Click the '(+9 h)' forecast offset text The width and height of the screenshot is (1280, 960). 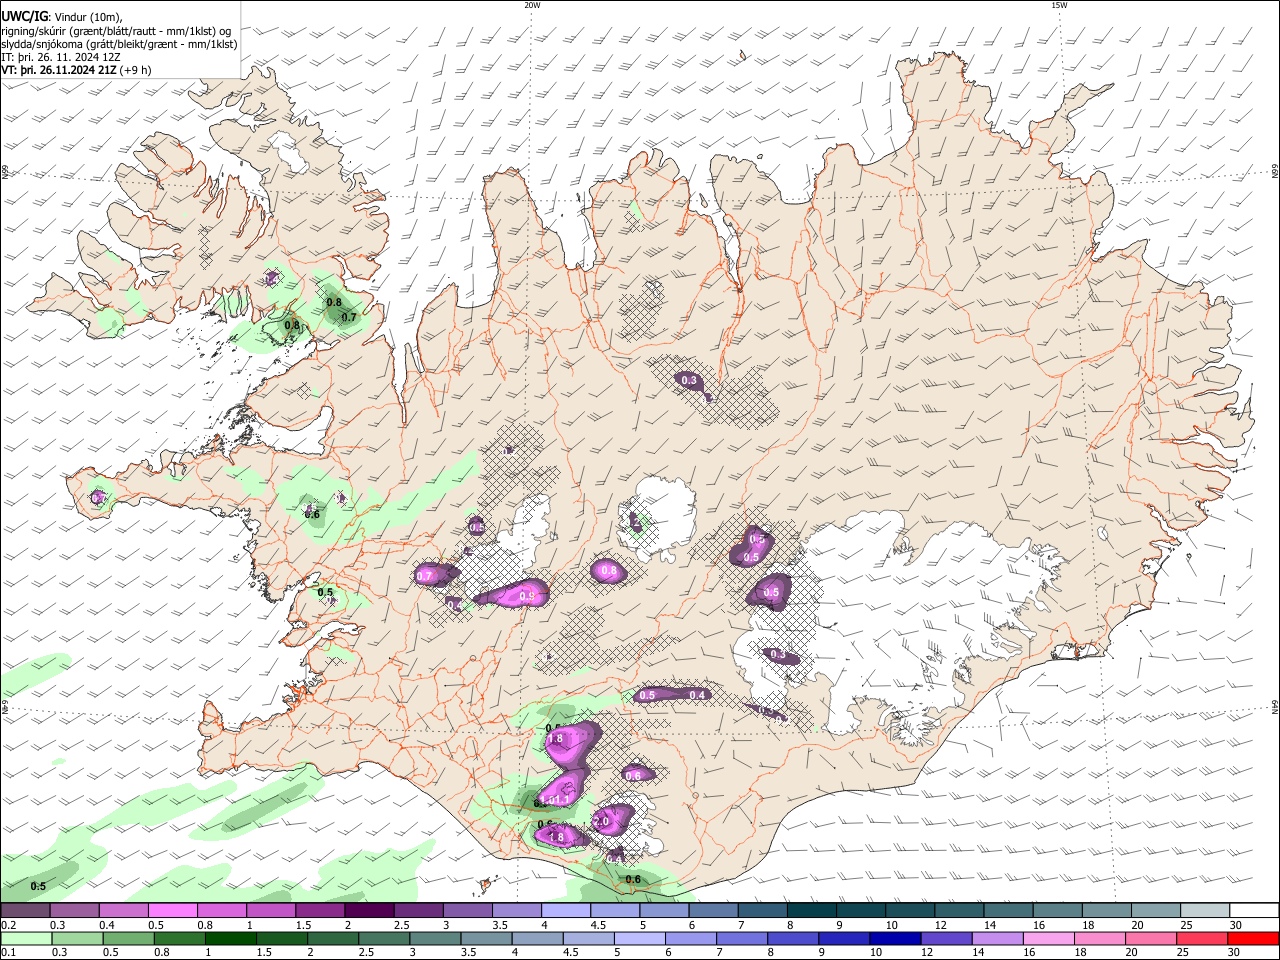[135, 70]
